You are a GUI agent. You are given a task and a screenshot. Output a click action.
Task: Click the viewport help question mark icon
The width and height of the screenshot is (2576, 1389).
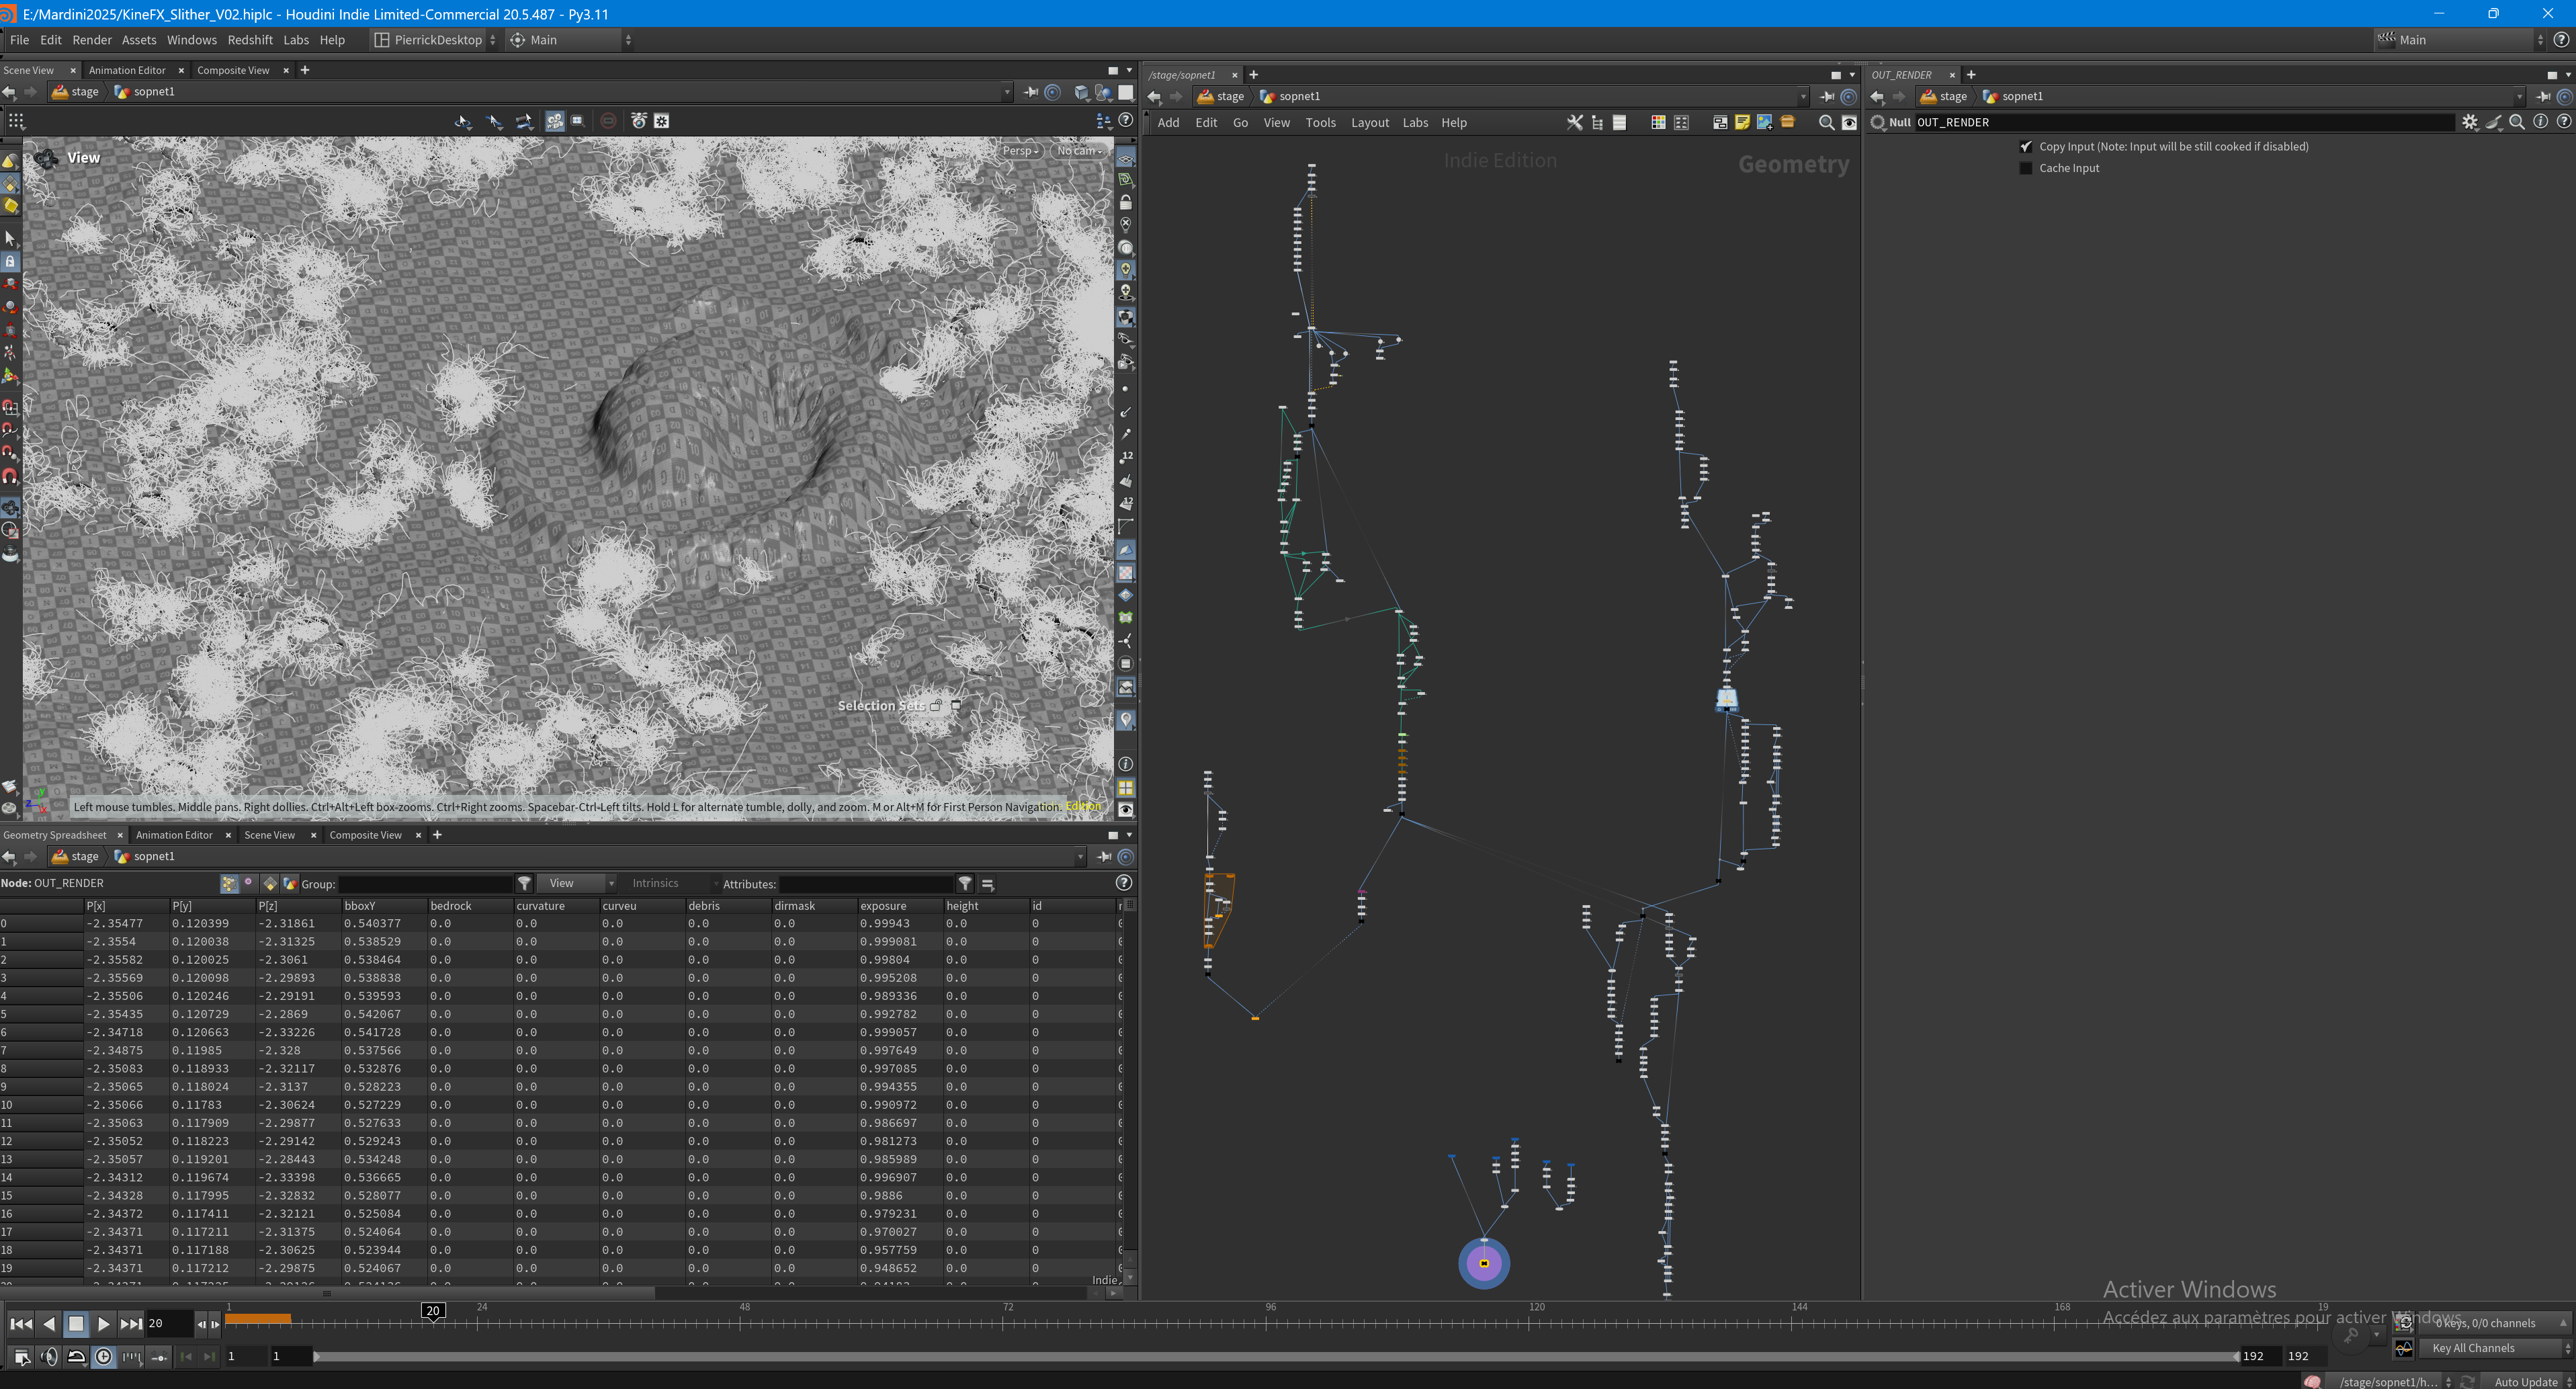click(x=1125, y=120)
